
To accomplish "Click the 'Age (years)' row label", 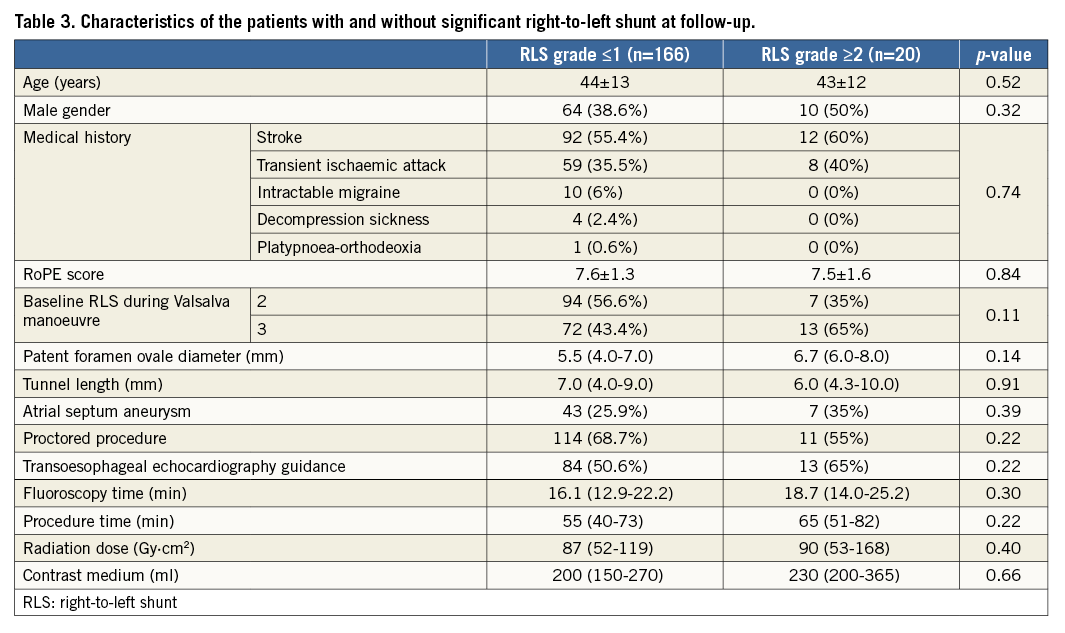I will pos(62,83).
